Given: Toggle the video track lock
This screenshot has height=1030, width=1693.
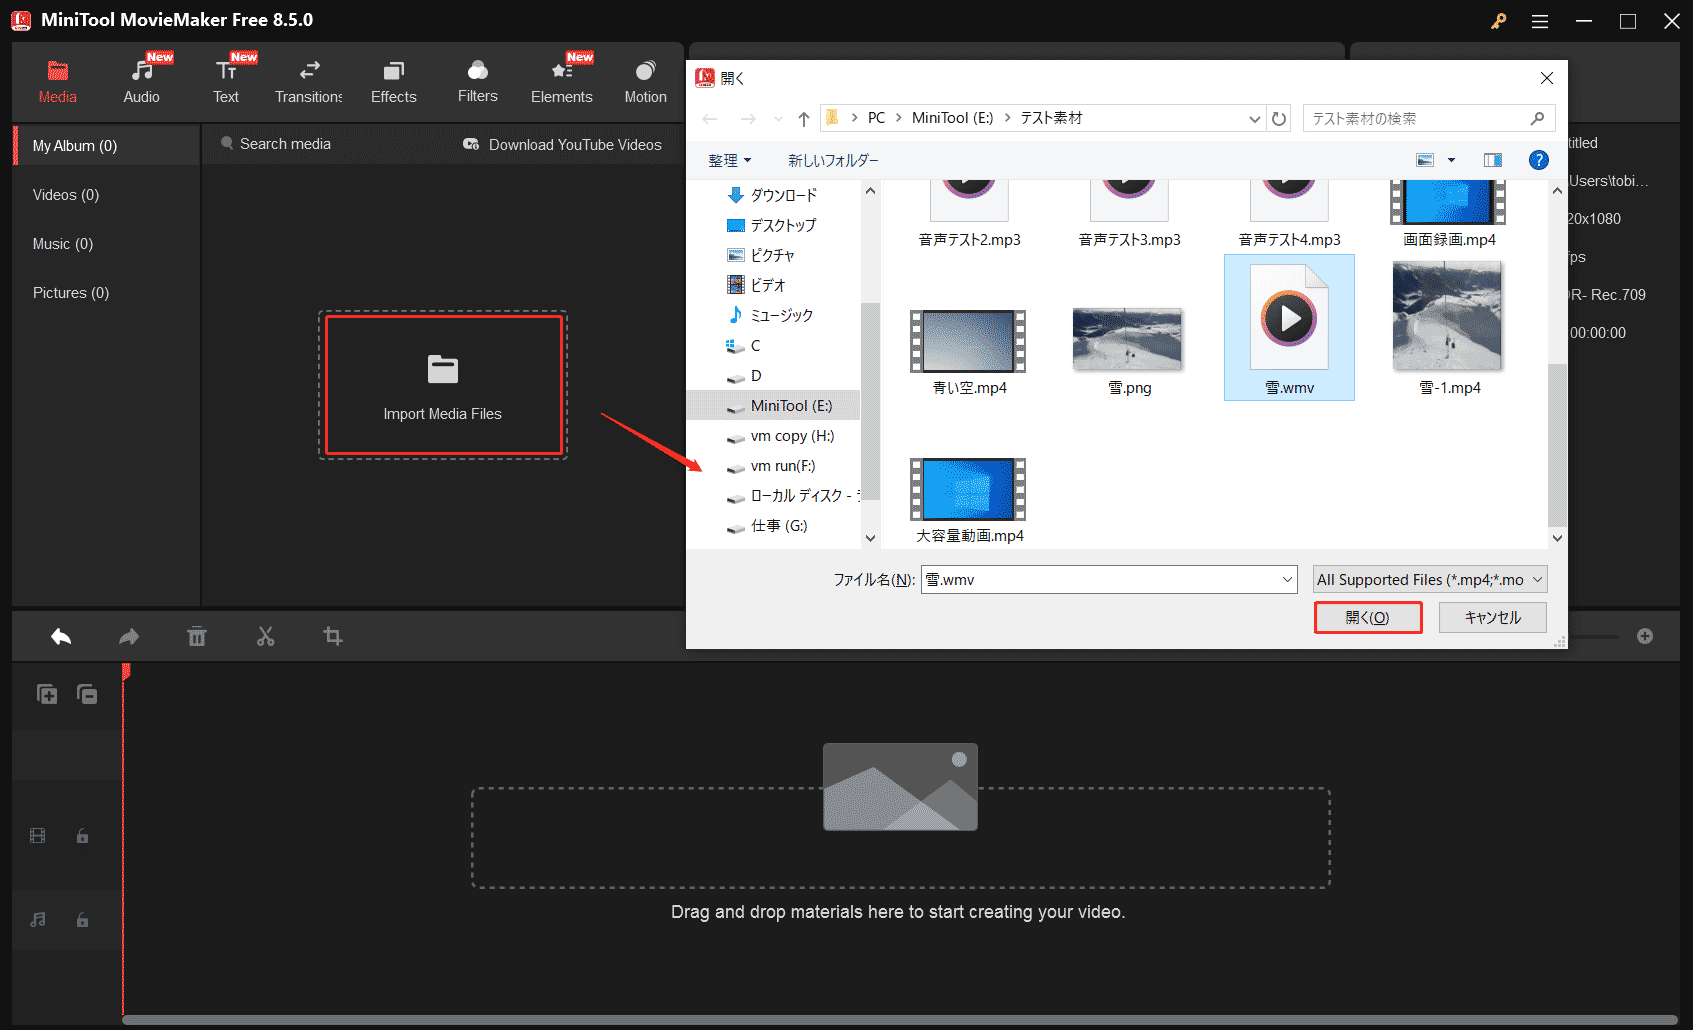Looking at the screenshot, I should (81, 836).
